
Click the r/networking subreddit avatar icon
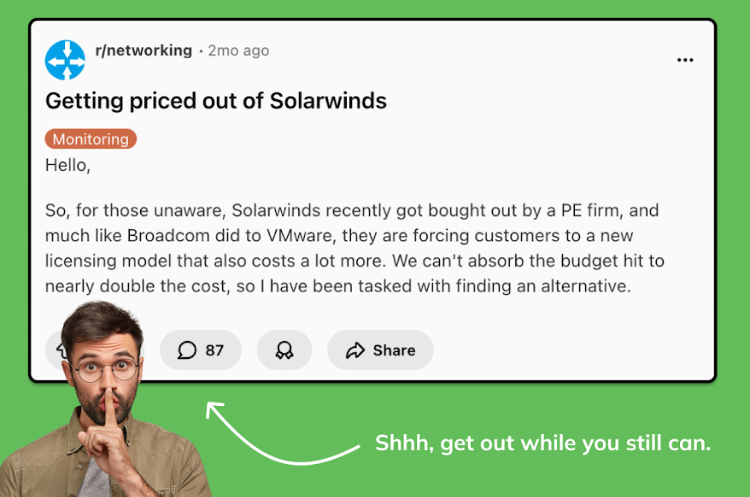coord(66,60)
